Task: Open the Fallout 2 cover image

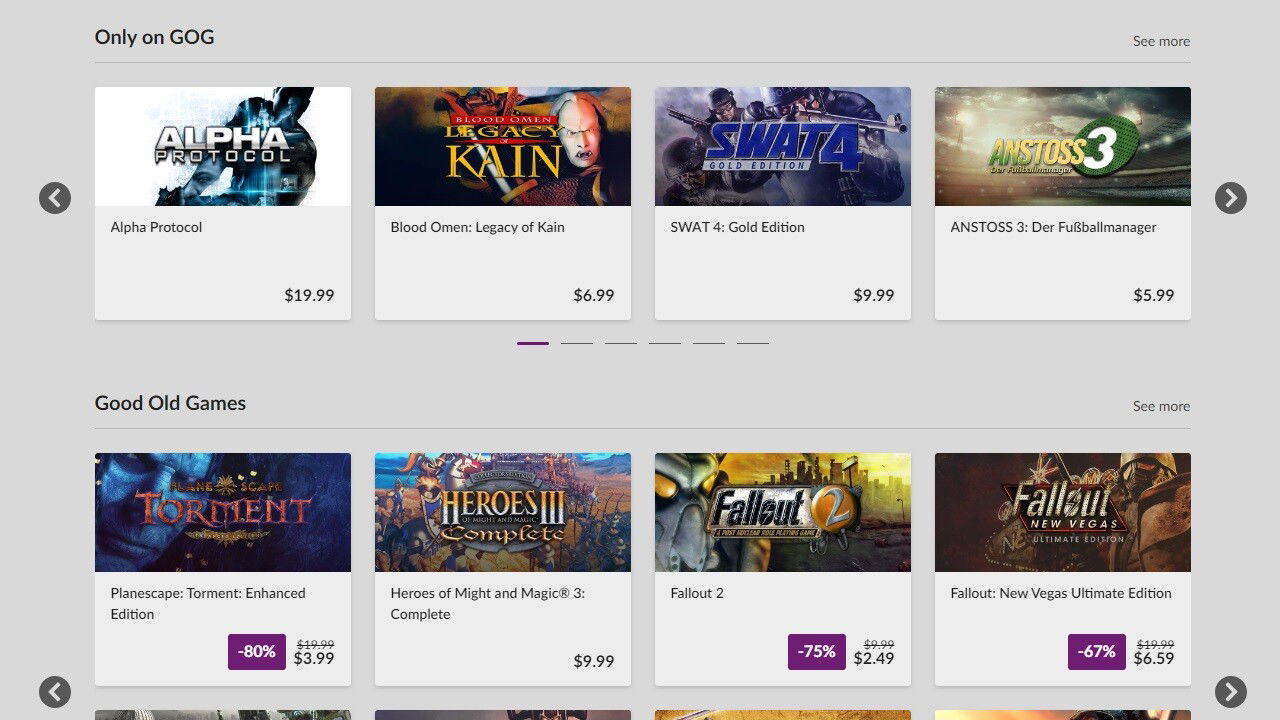Action: [783, 512]
